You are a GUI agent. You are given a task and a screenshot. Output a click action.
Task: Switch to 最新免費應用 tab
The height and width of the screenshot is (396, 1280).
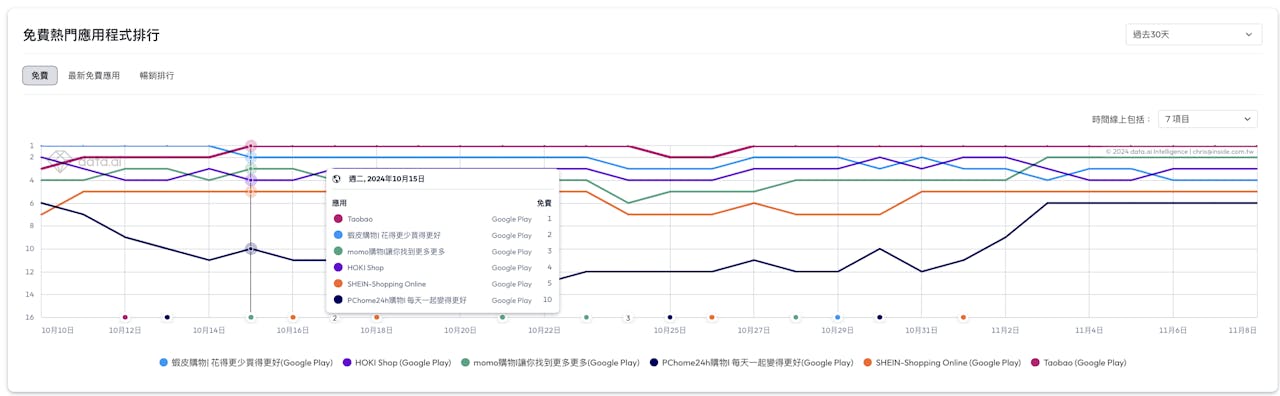coord(94,75)
